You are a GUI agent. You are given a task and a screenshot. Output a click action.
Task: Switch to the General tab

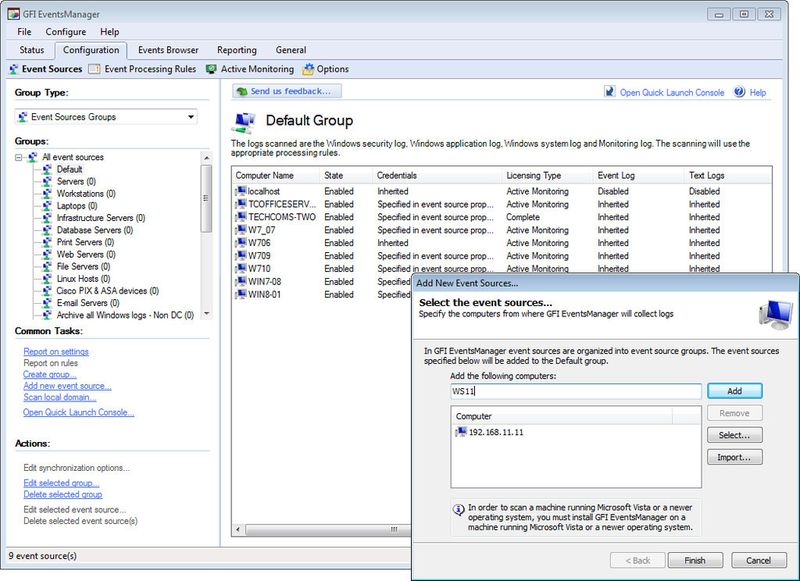click(291, 50)
